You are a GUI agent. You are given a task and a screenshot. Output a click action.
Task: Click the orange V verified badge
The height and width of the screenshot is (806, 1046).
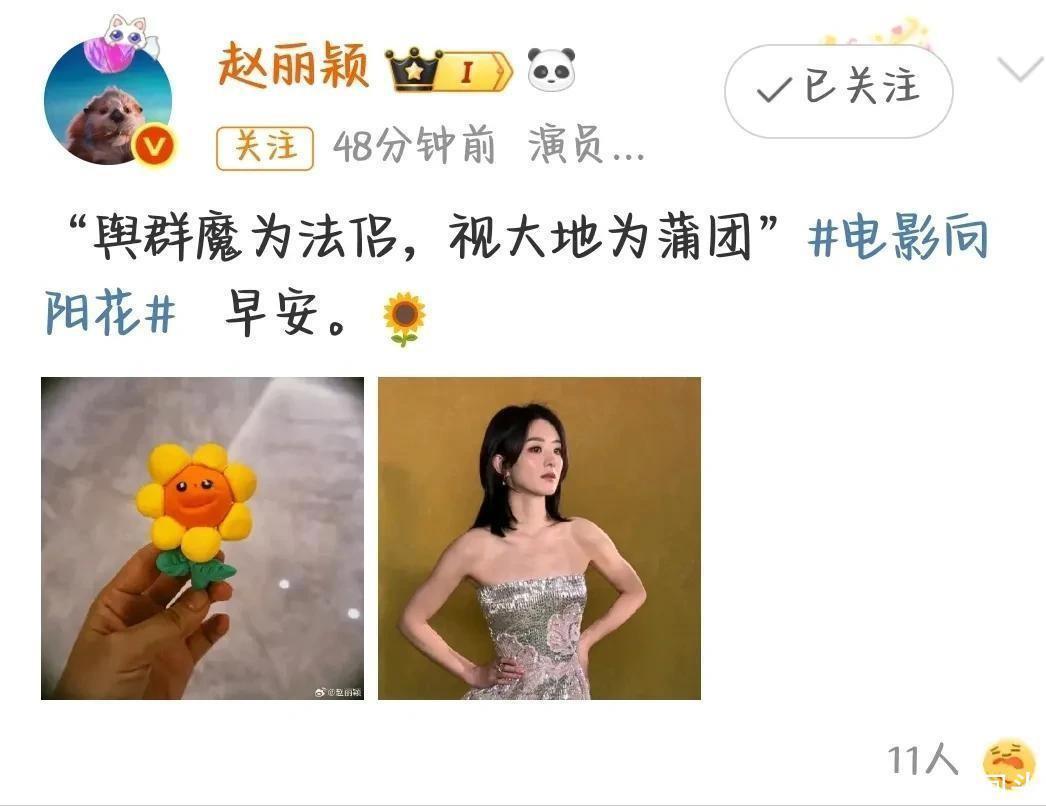click(x=154, y=146)
